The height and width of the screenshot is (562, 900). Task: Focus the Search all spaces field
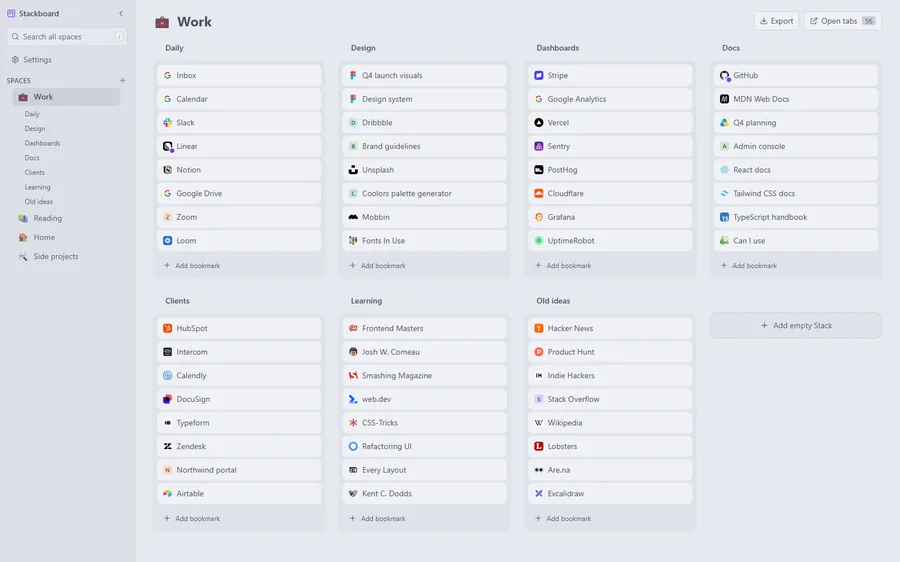67,37
